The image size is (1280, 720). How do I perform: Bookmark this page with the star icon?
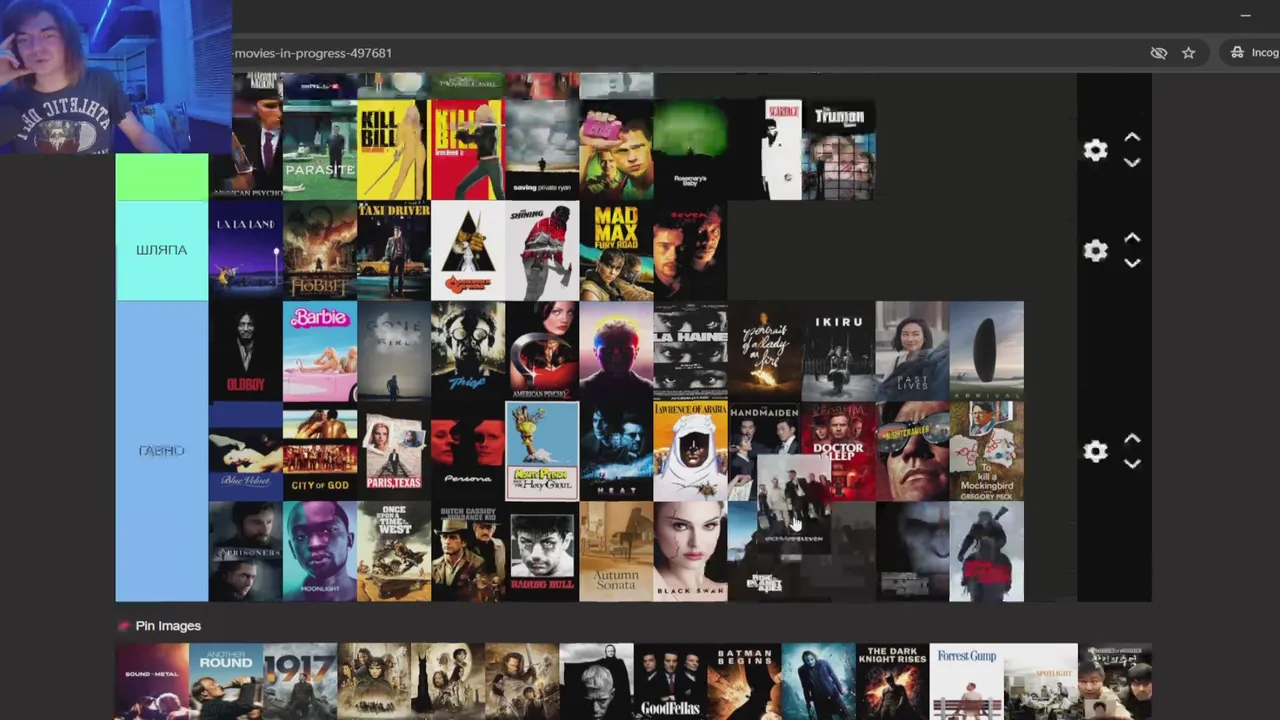pos(1188,53)
